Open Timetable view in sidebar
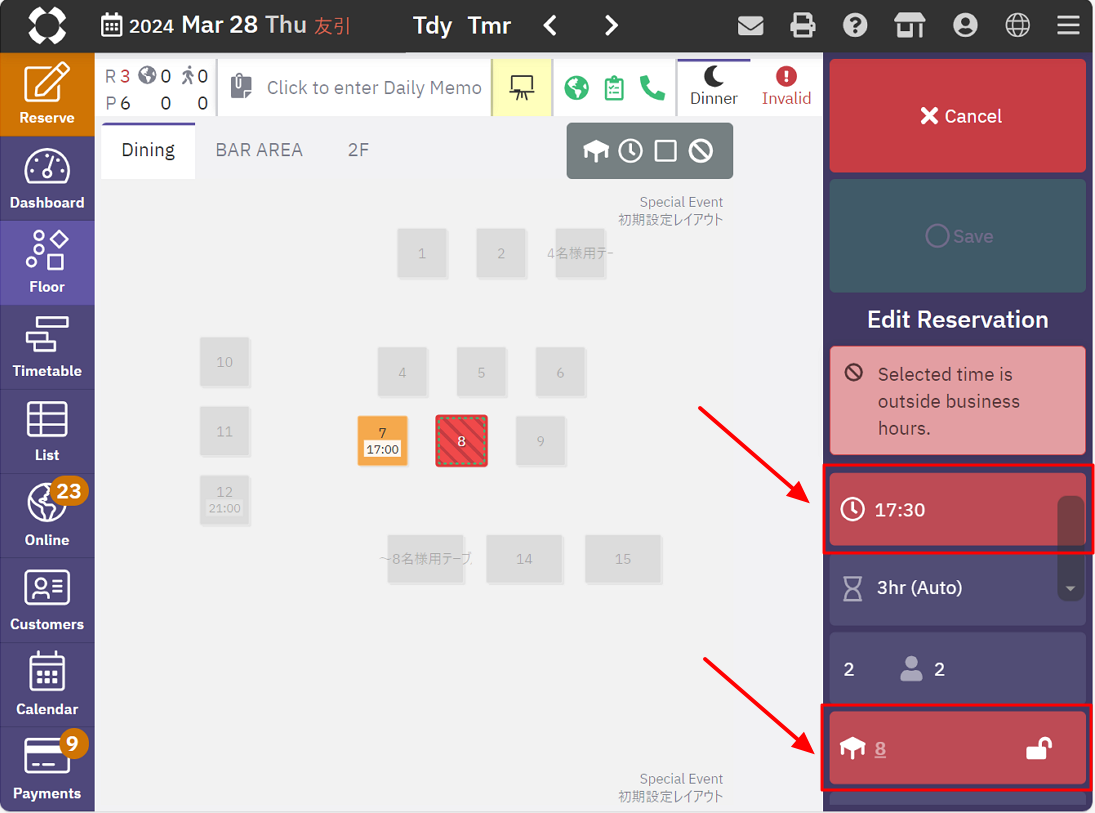This screenshot has width=1095, height=813. [x=47, y=347]
